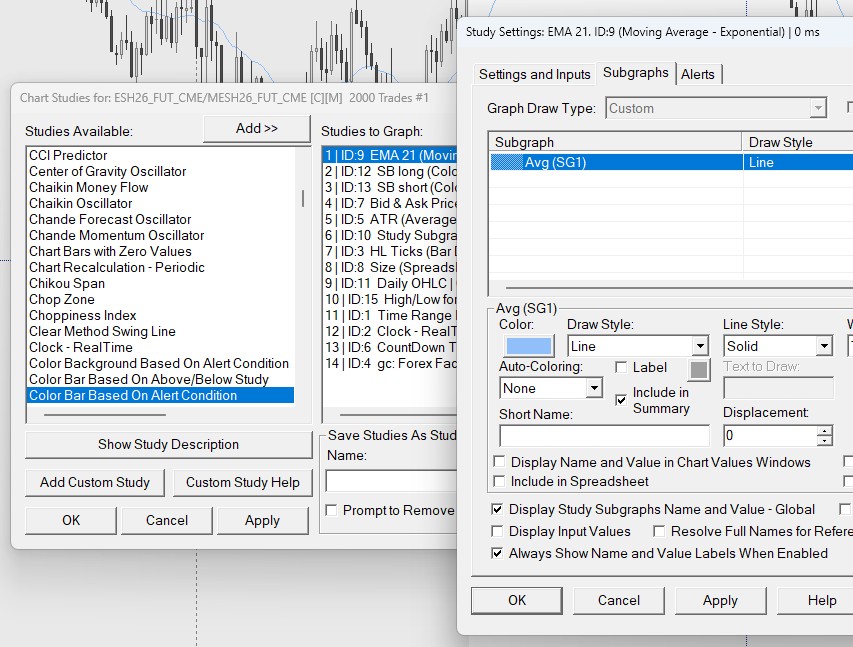Open Custom Study Help
The height and width of the screenshot is (647, 853).
point(242,482)
